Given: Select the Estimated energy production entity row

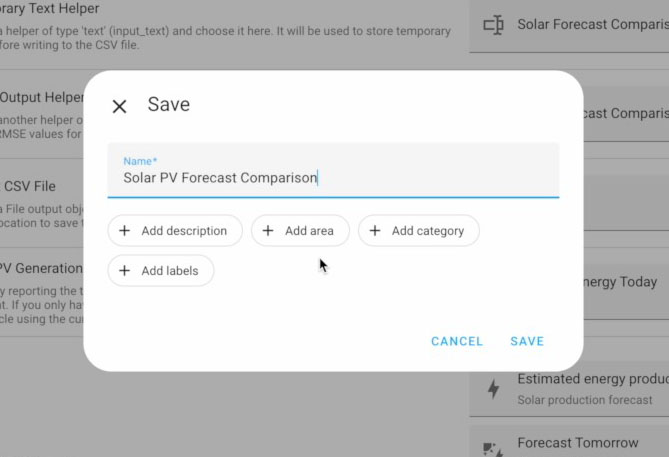Looking at the screenshot, I should (x=569, y=389).
